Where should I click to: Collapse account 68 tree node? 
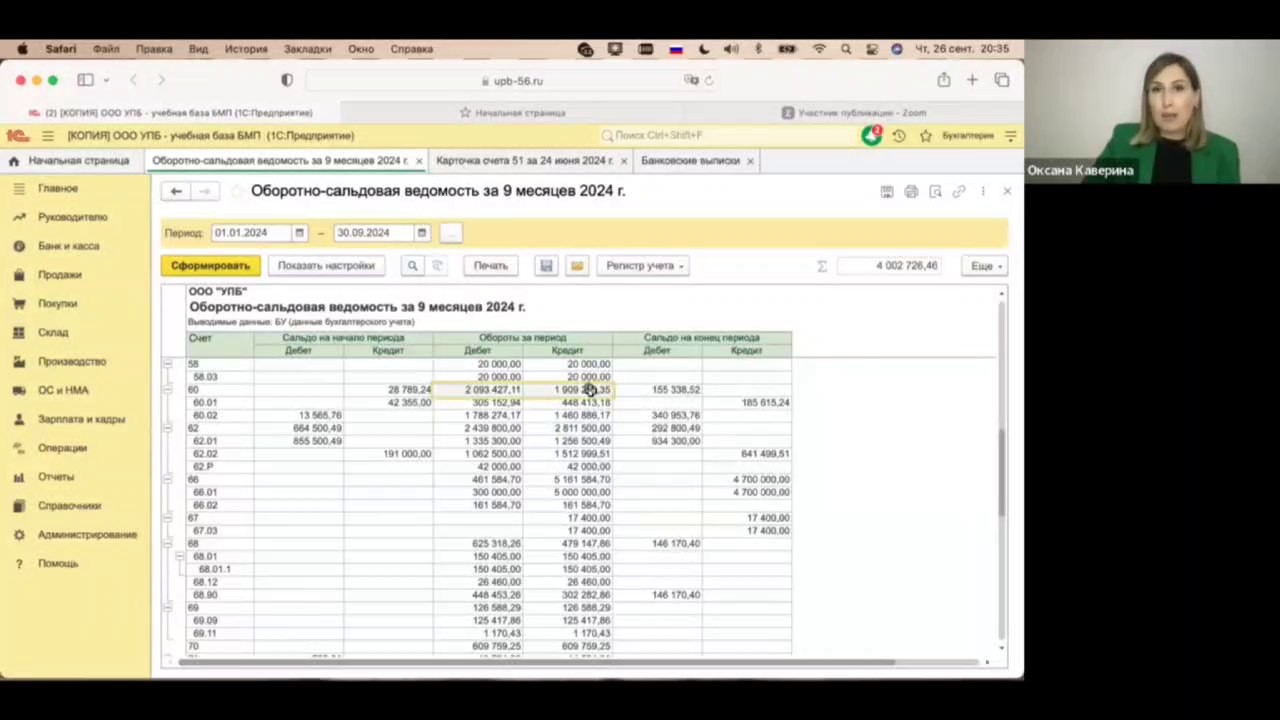(x=167, y=543)
